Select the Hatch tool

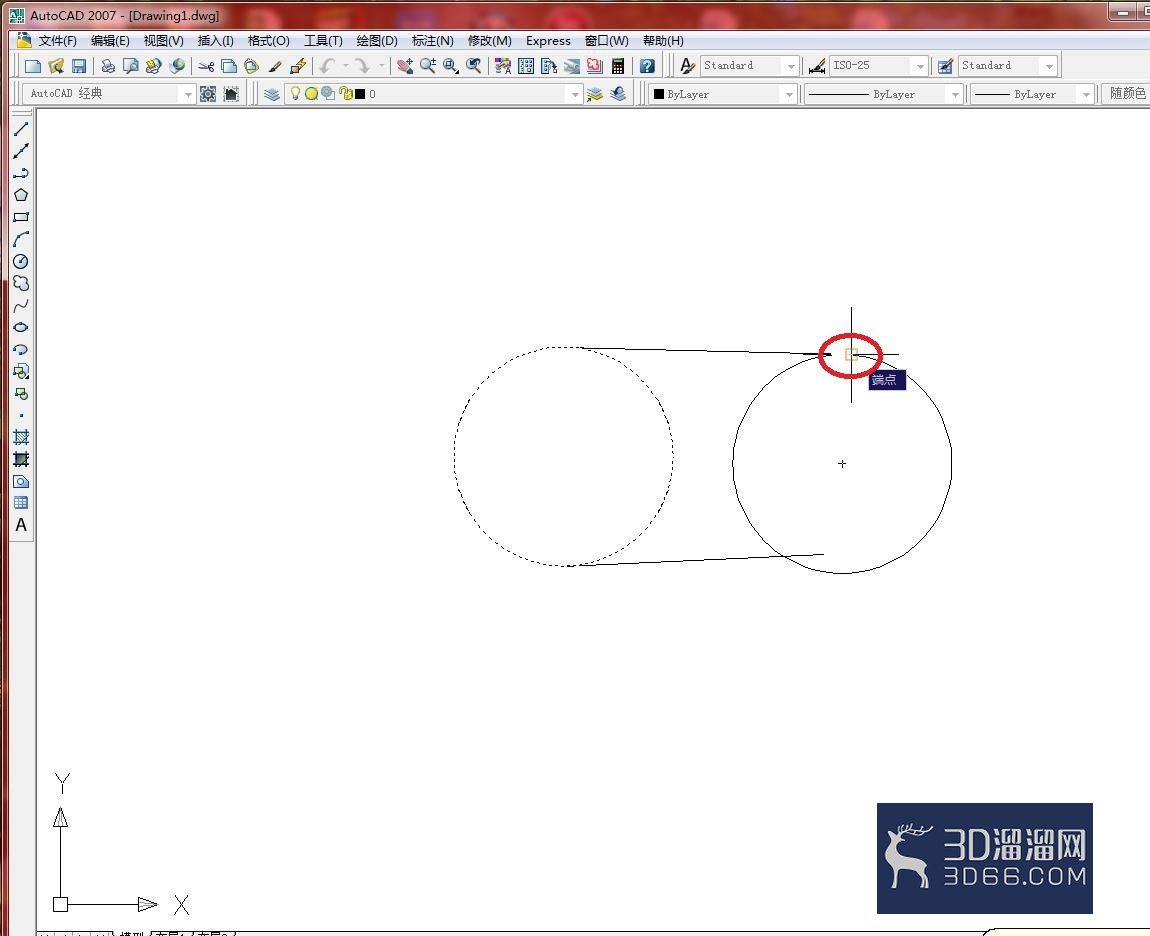click(21, 438)
